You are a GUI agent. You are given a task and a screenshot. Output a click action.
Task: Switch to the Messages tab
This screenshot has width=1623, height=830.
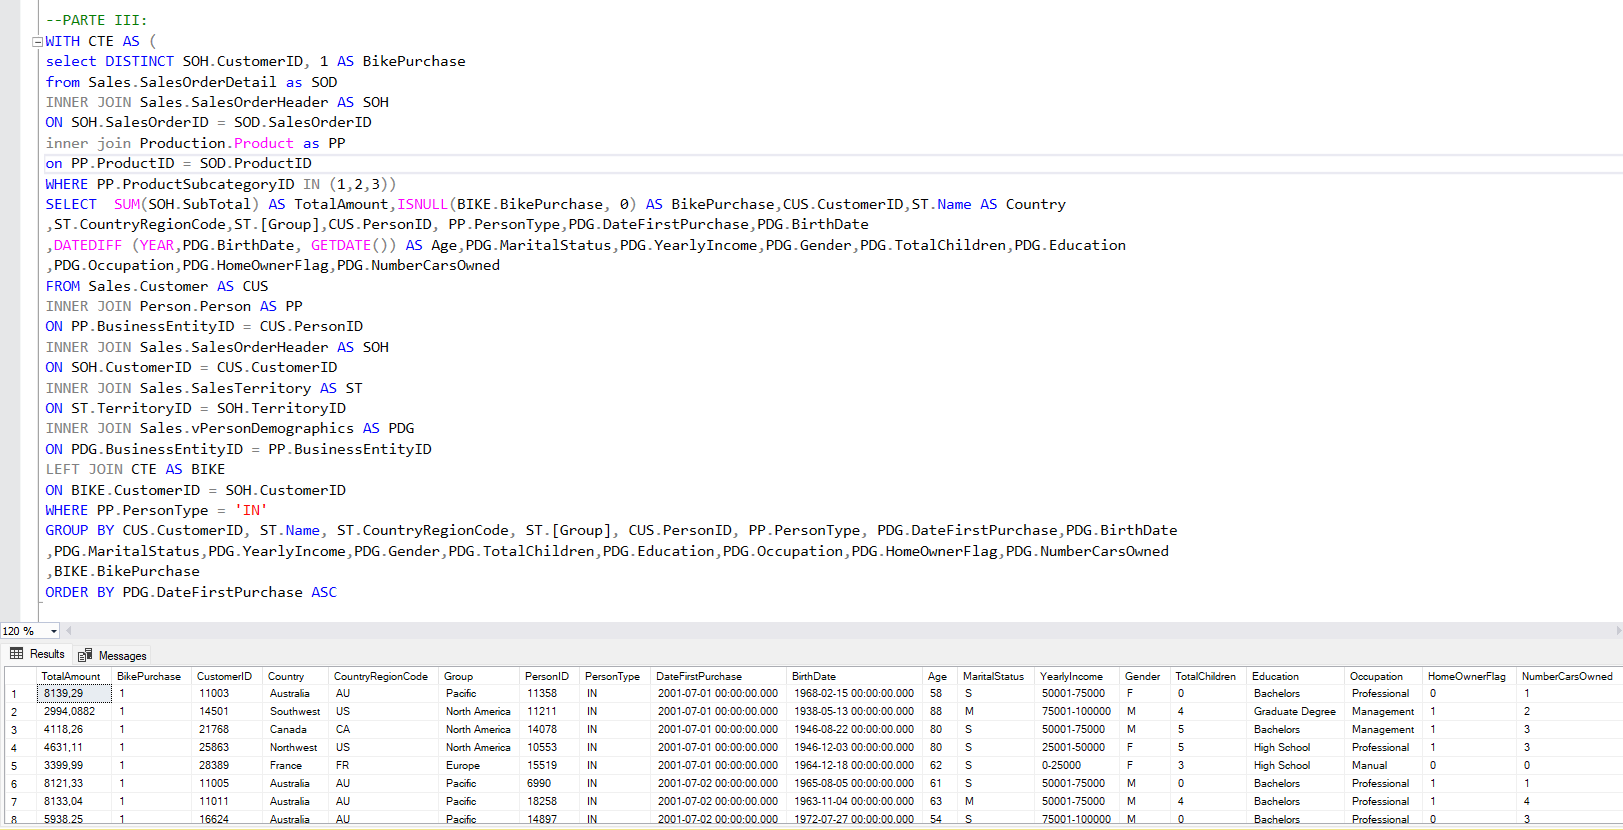122,656
